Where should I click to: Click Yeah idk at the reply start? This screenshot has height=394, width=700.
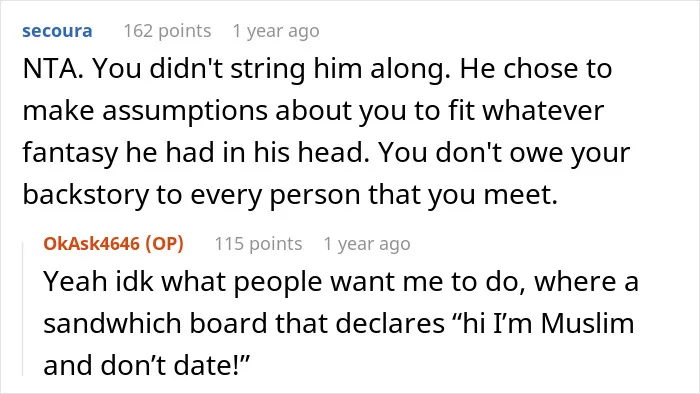pos(98,282)
